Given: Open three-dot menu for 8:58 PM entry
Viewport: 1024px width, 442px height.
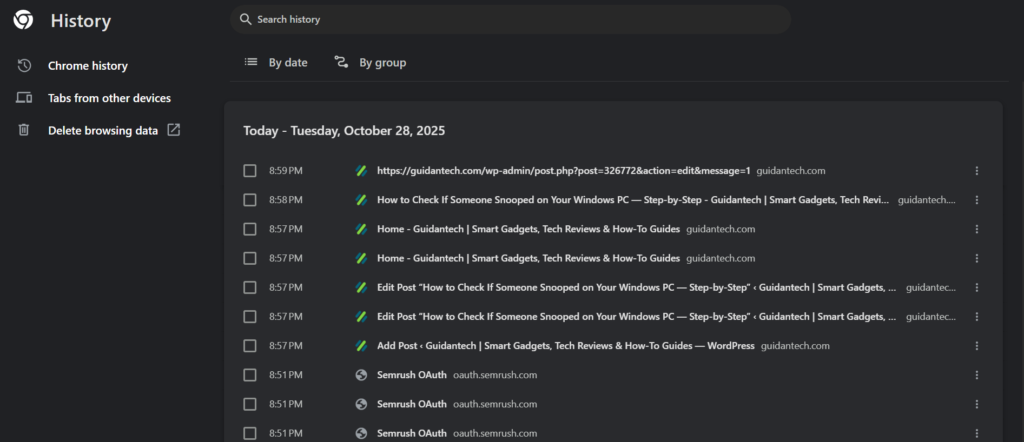Looking at the screenshot, I should pyautogui.click(x=977, y=200).
